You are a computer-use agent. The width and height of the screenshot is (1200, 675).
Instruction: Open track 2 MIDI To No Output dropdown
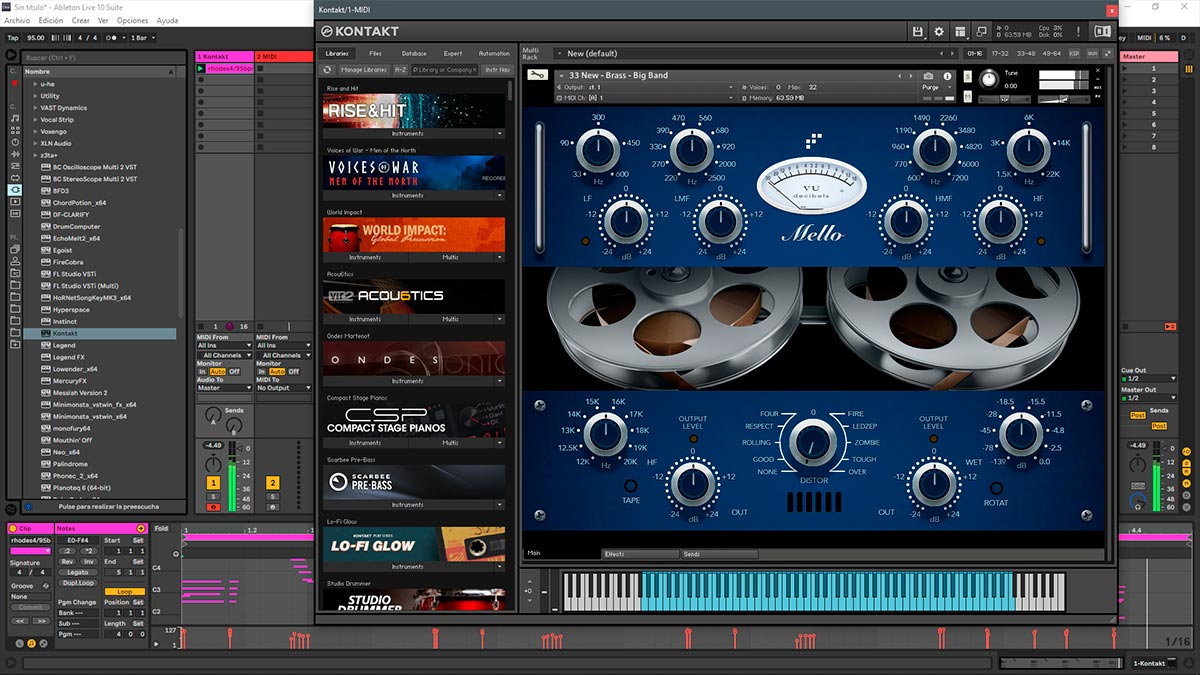click(x=283, y=388)
